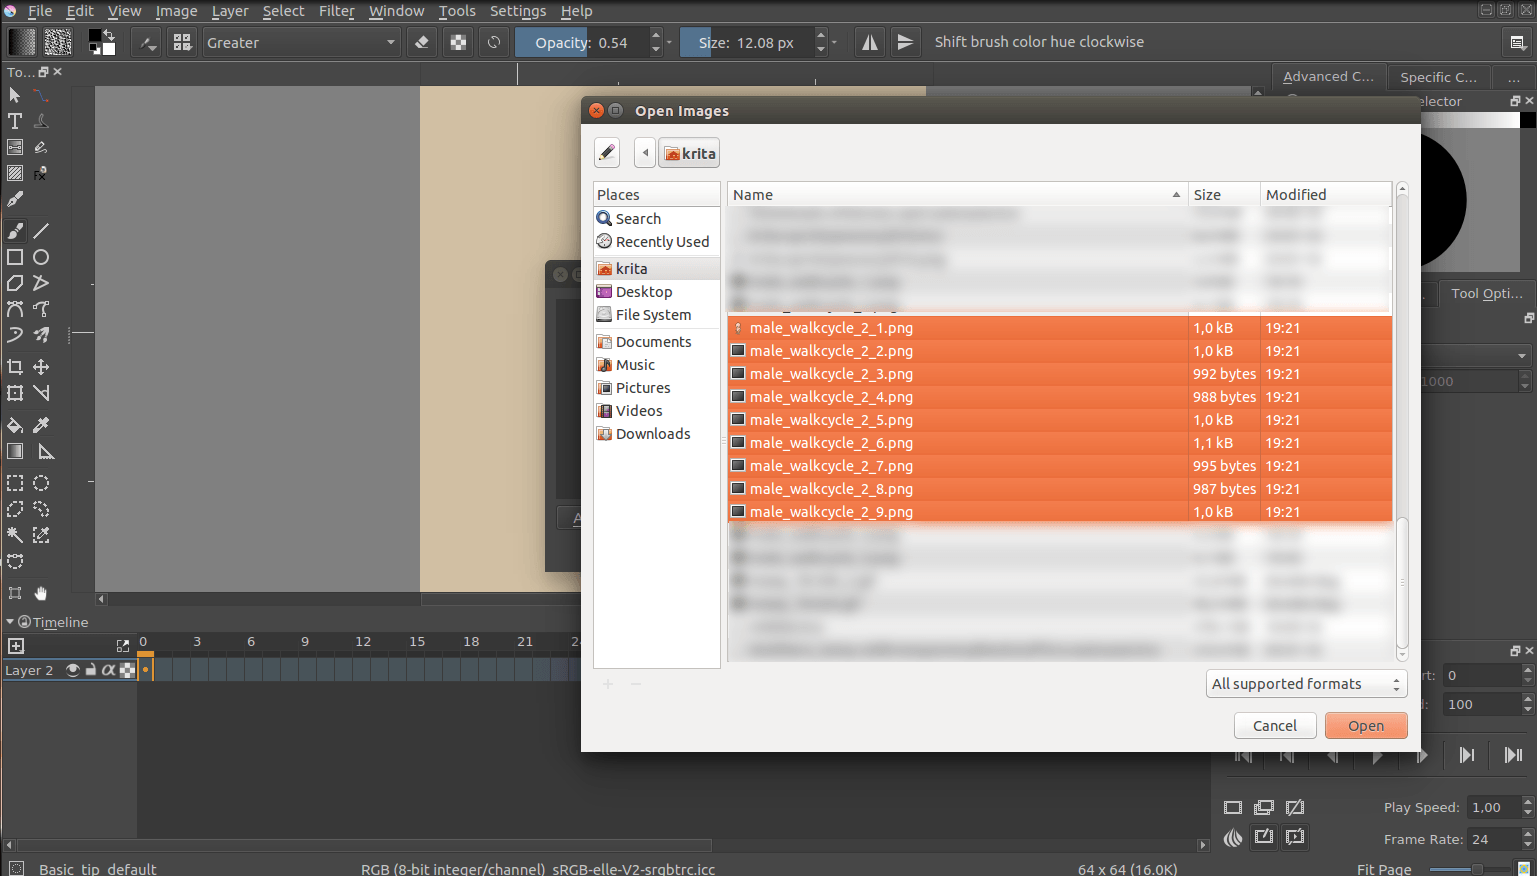This screenshot has width=1537, height=876.
Task: Select the Text tool
Action: point(14,120)
